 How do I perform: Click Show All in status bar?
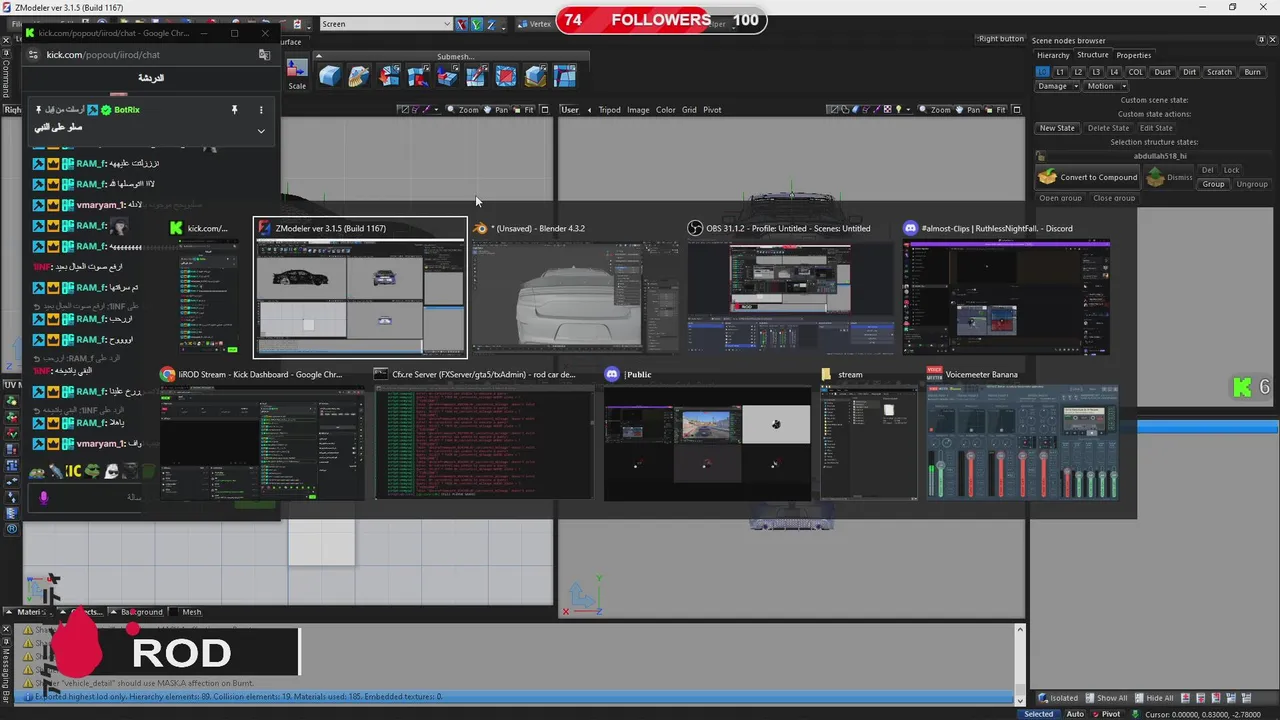(1105, 698)
